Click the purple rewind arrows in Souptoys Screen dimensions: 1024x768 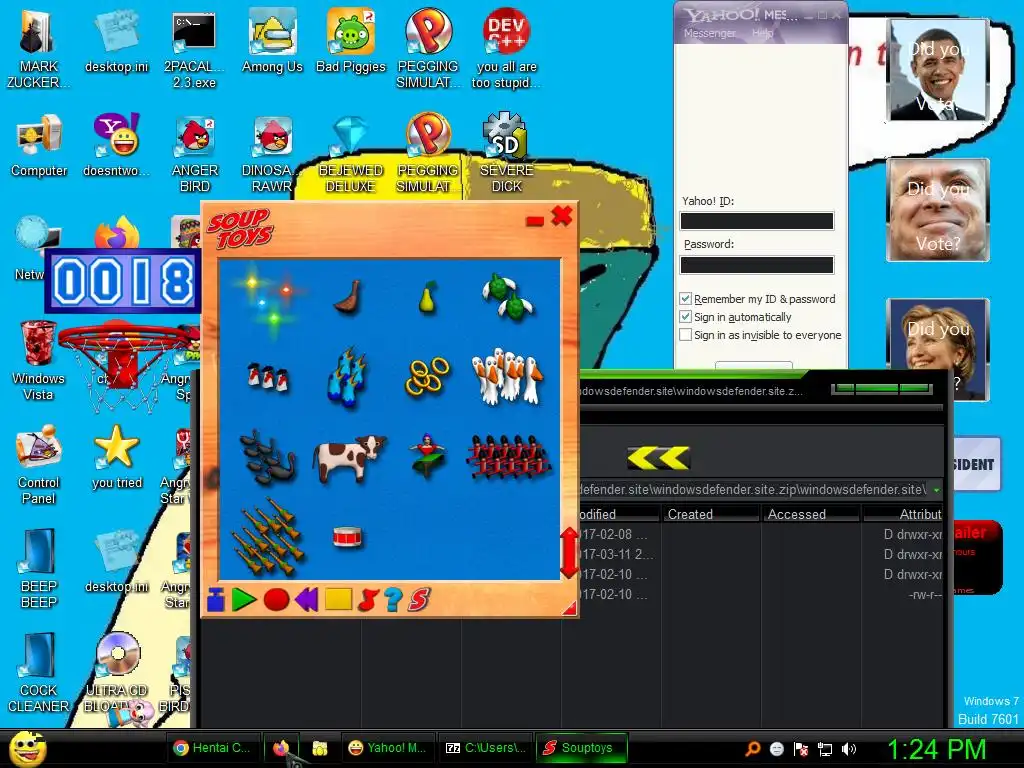pyautogui.click(x=306, y=600)
